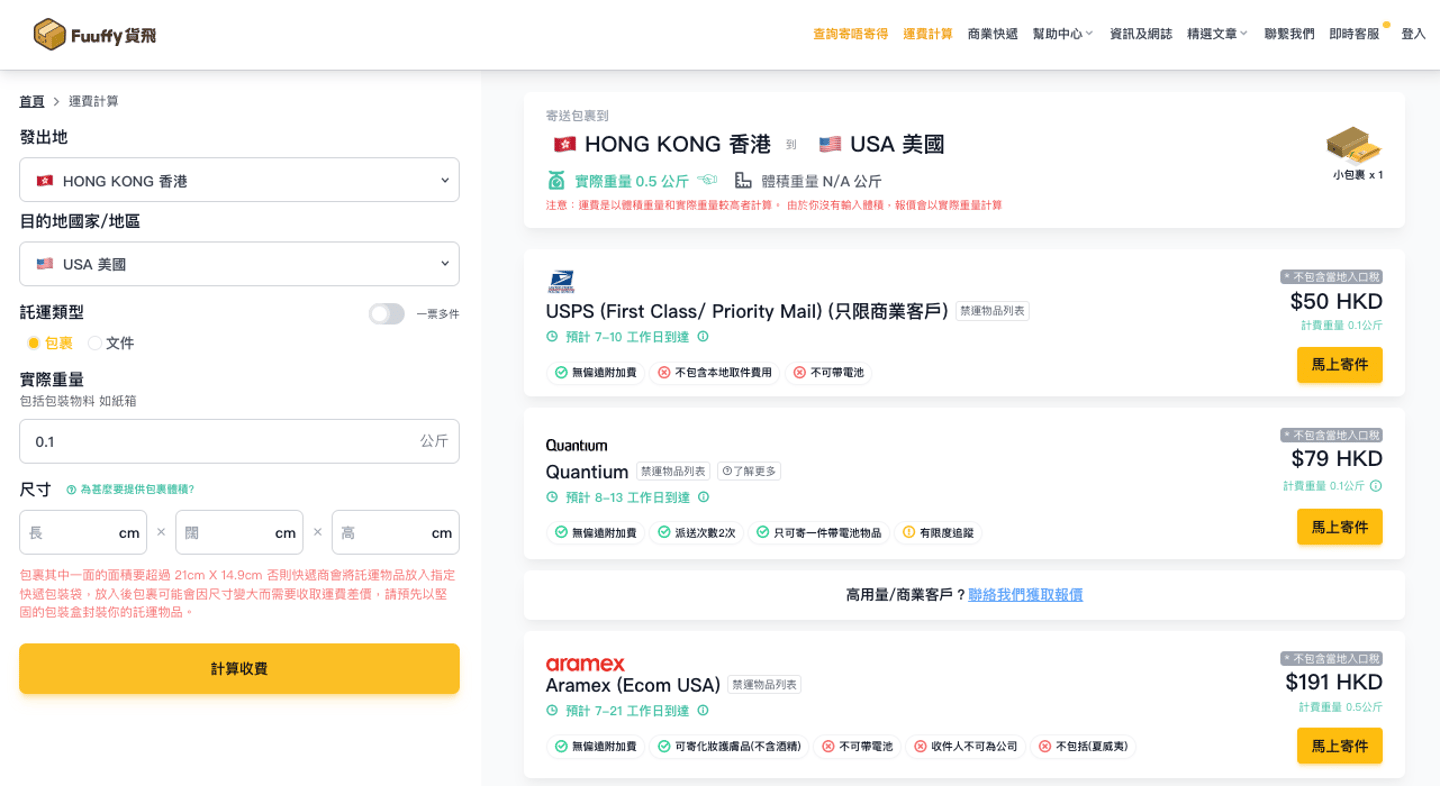
Task: Click info icon beside USPS delivery estimate
Action: [x=703, y=337]
